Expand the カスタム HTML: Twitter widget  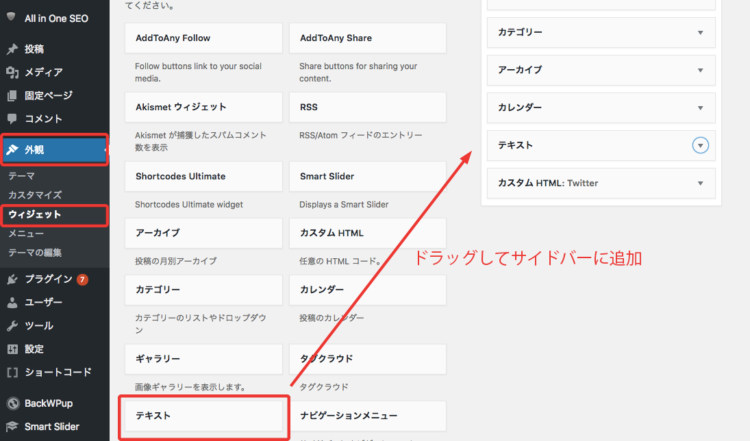pos(700,183)
